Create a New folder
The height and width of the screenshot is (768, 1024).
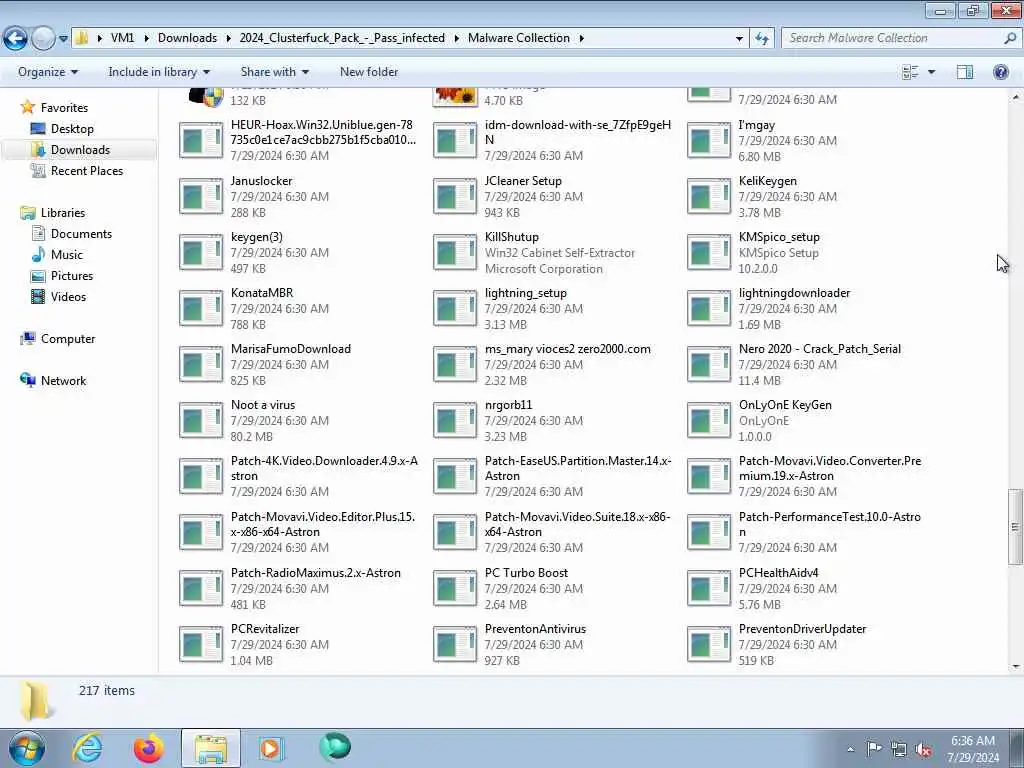pos(369,72)
